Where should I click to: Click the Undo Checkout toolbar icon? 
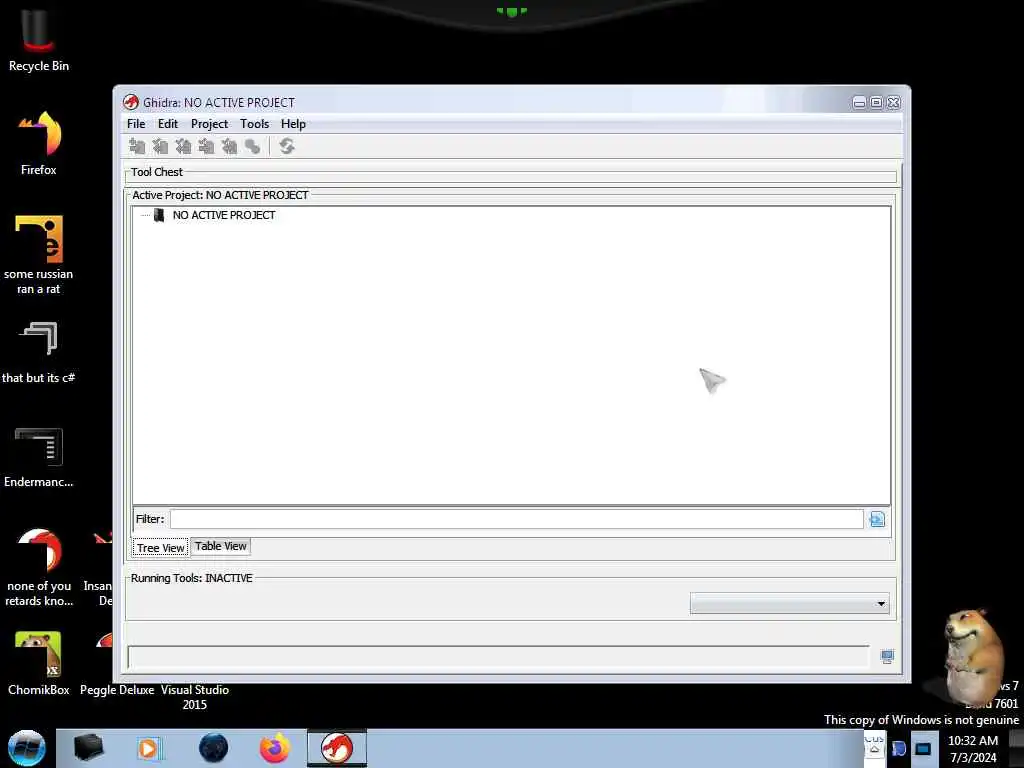pyautogui.click(x=229, y=147)
